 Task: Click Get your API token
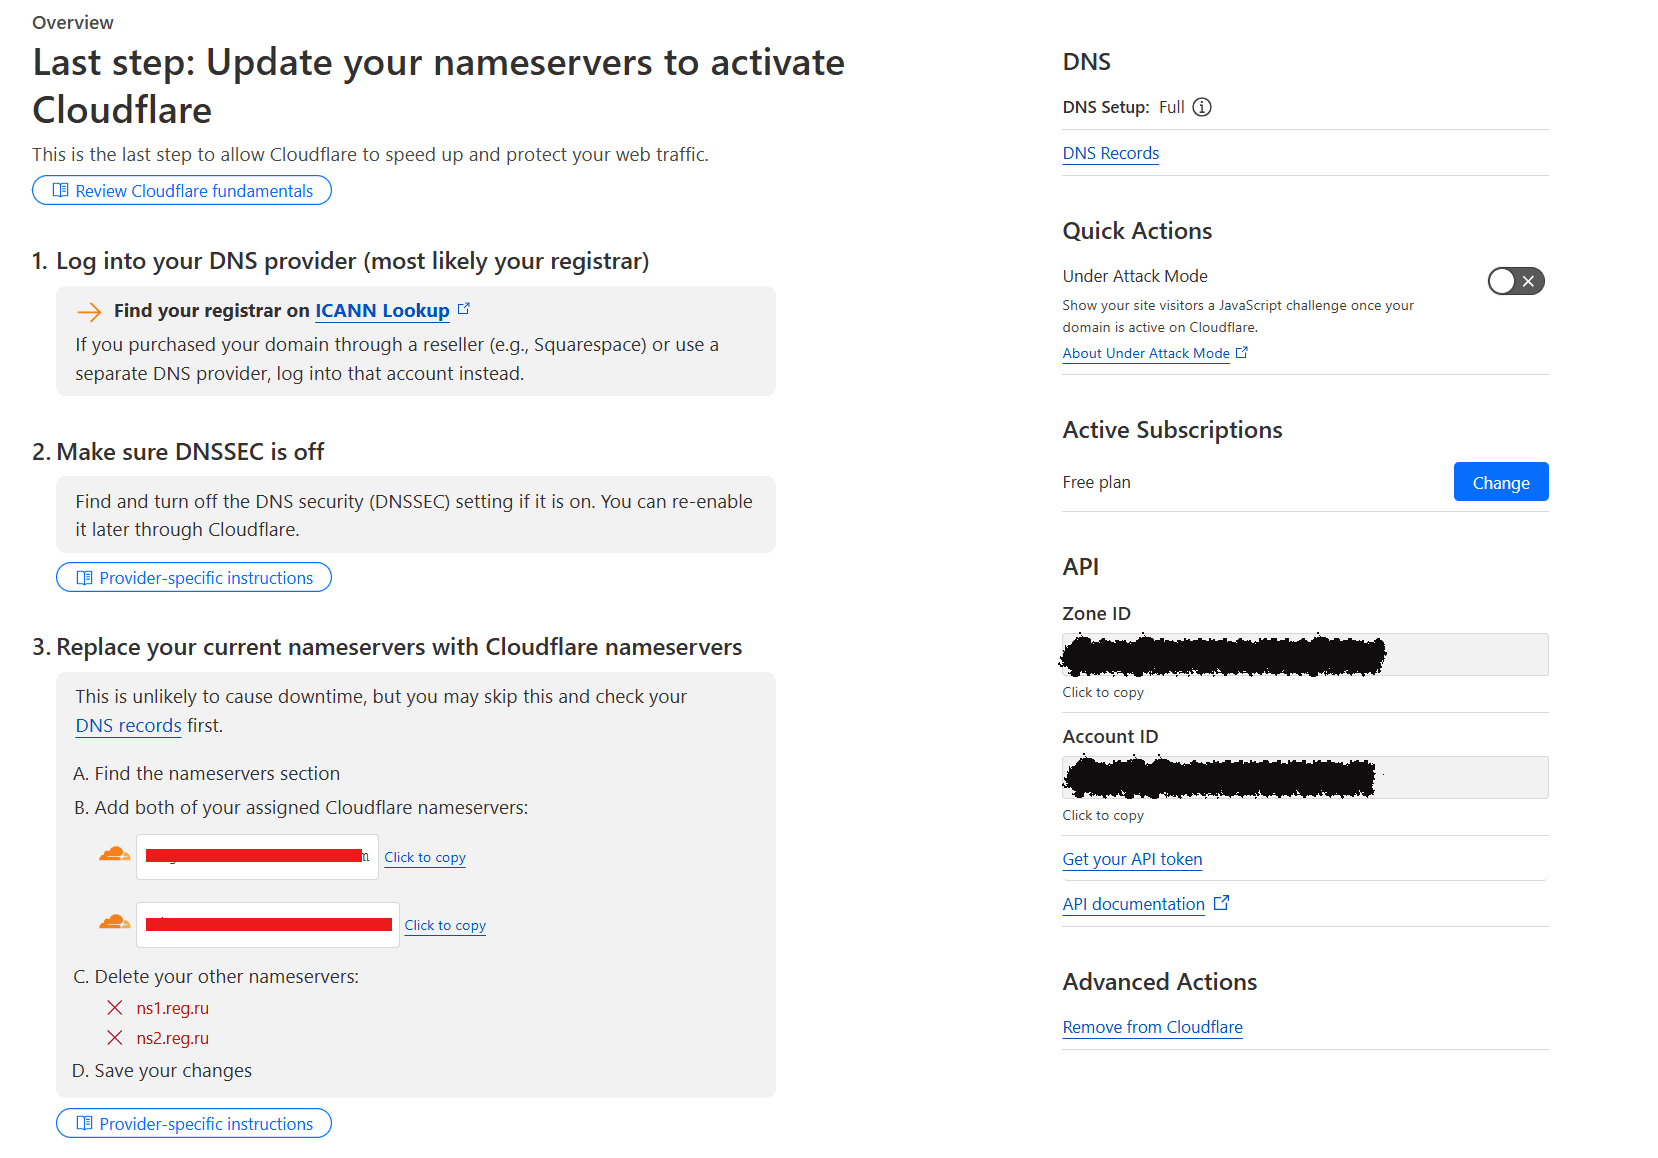pos(1132,859)
